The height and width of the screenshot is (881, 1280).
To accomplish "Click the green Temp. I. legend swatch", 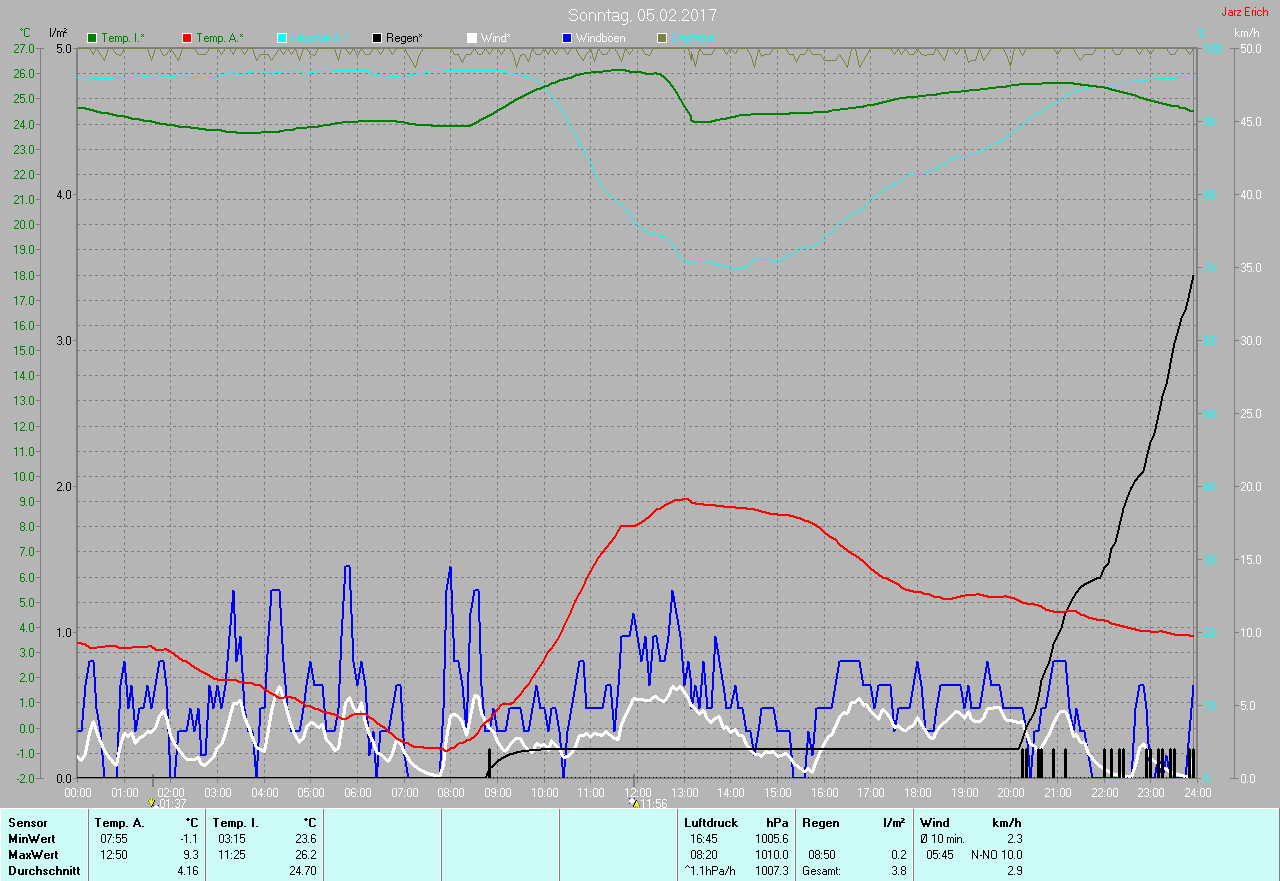I will (93, 38).
